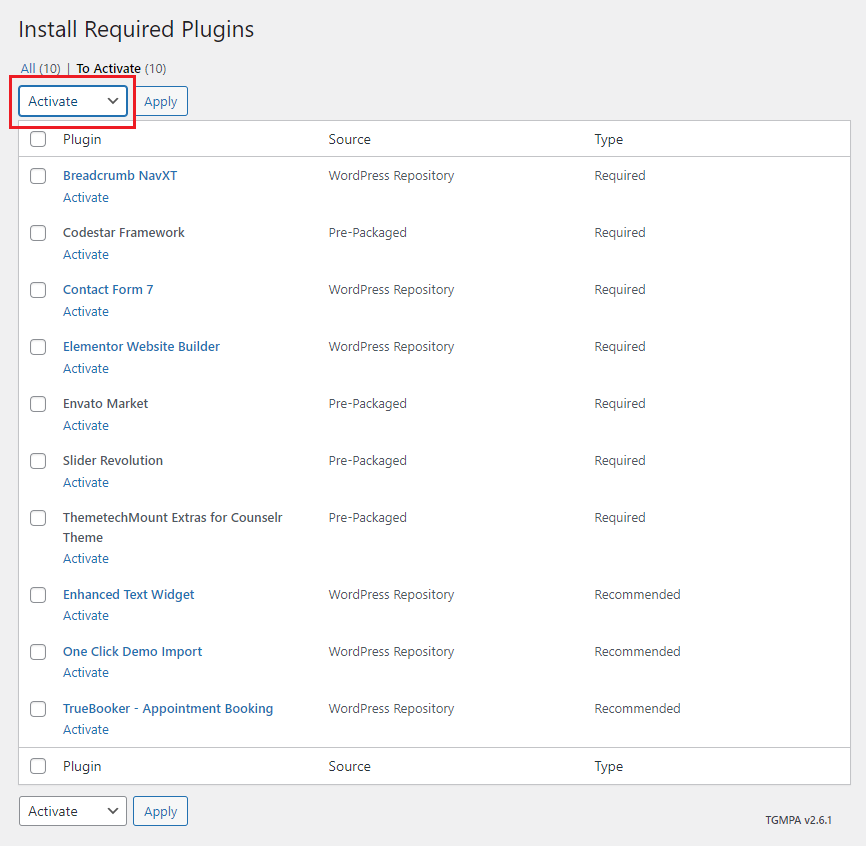Click the Type column label in the footer
The image size is (866, 846).
pyautogui.click(x=608, y=766)
